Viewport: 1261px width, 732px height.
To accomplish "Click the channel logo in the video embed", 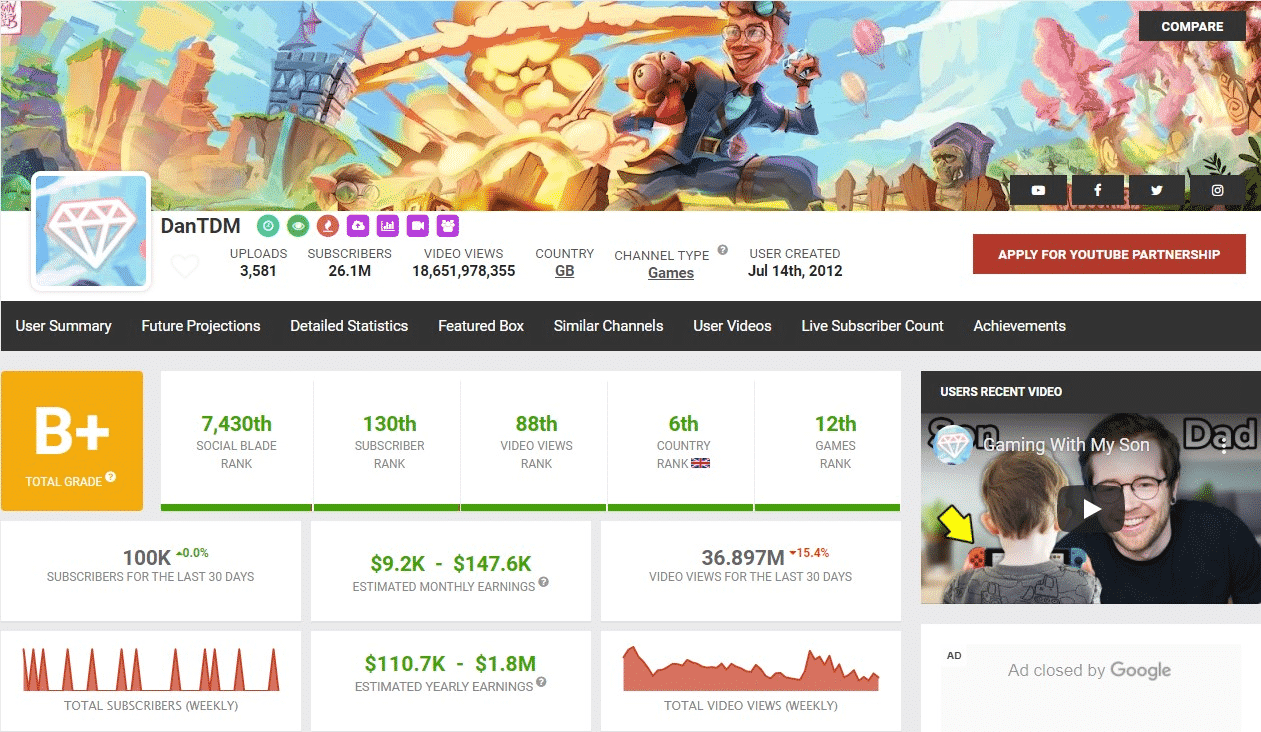I will point(952,445).
